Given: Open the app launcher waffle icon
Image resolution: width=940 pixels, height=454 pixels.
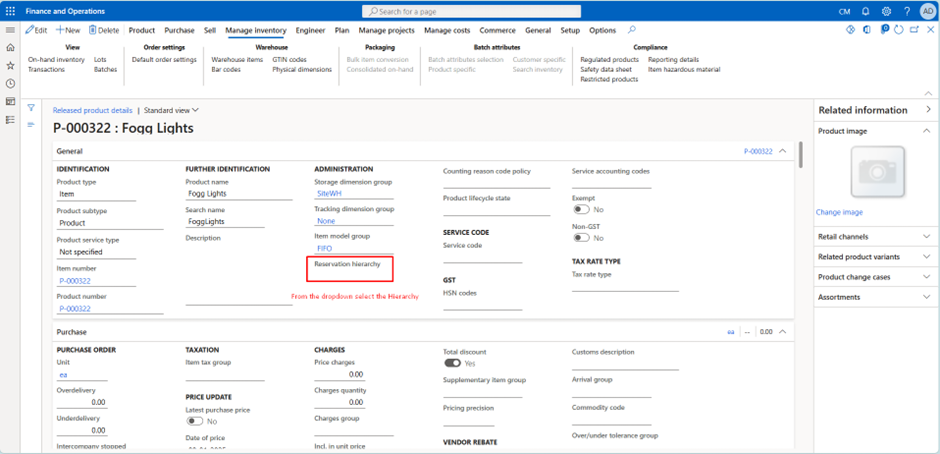Looking at the screenshot, I should (10, 11).
